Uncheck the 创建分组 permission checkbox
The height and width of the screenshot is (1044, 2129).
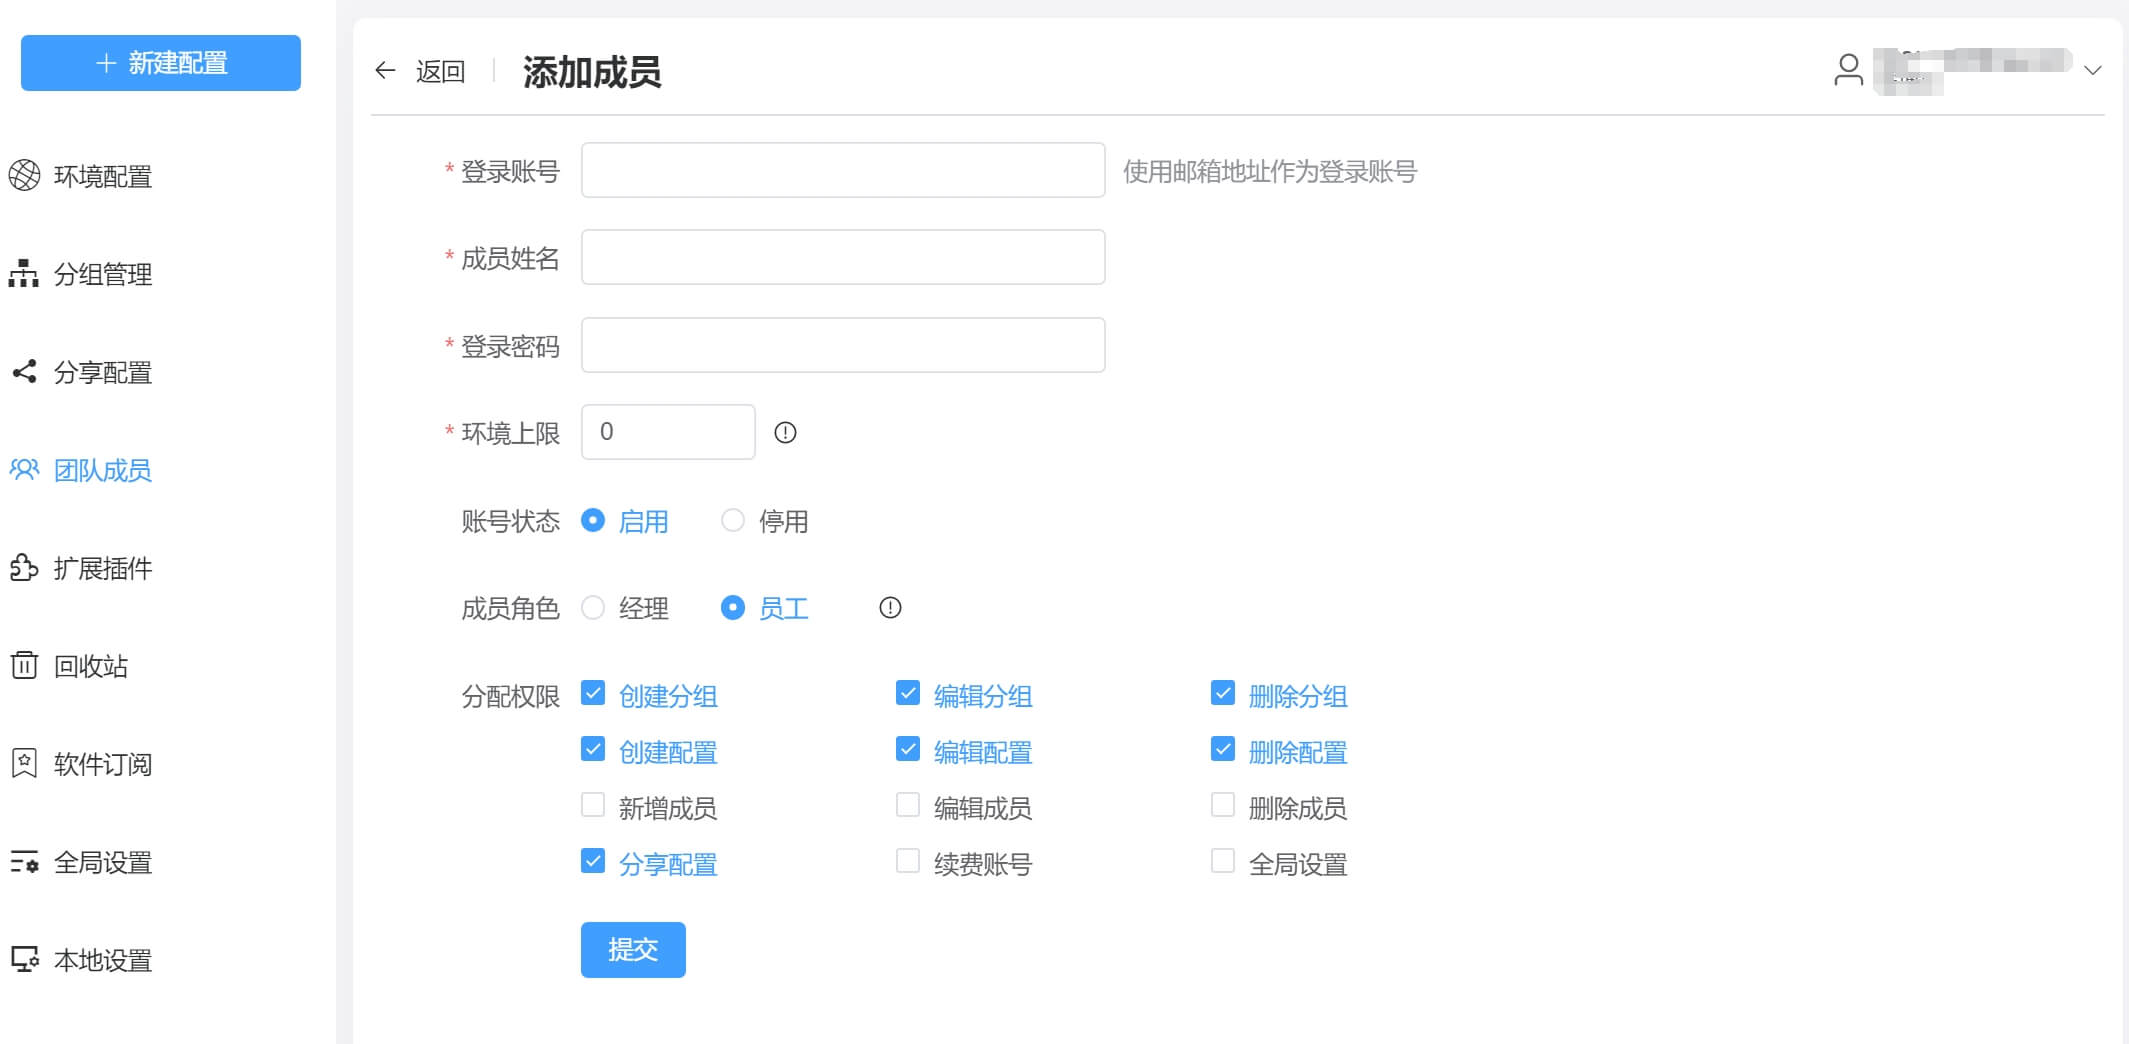593,693
